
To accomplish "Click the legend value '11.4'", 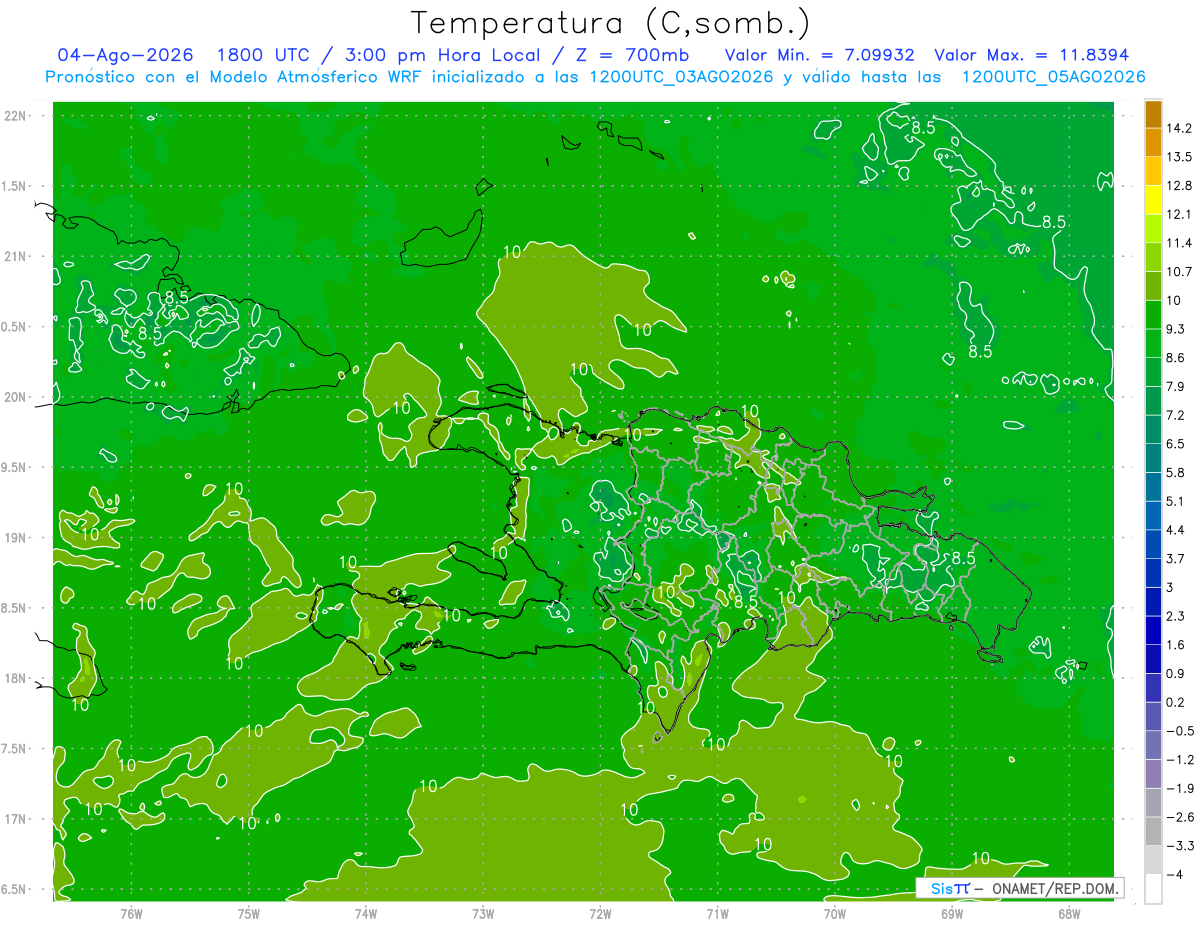I will click(1178, 243).
